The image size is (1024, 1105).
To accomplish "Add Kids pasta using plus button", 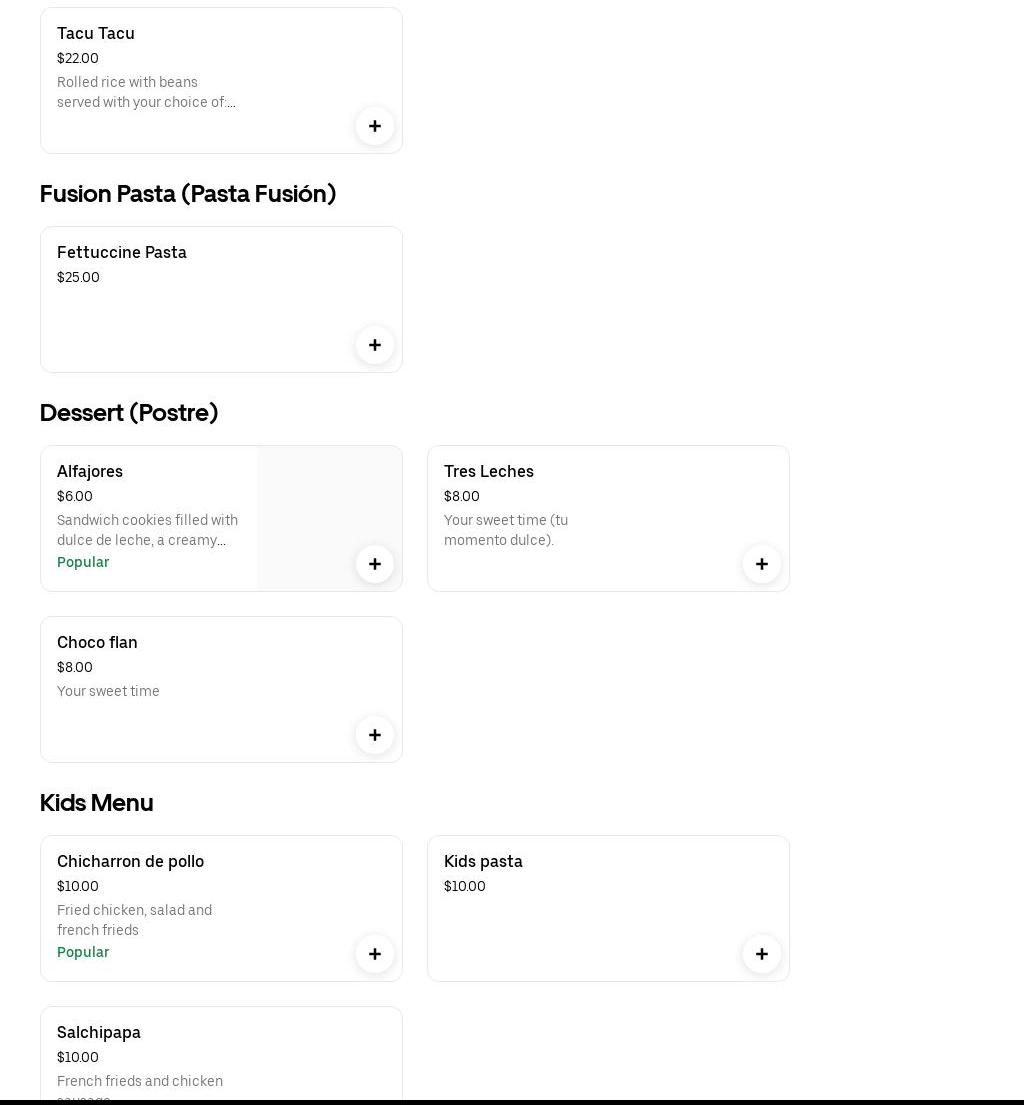I will coord(762,954).
